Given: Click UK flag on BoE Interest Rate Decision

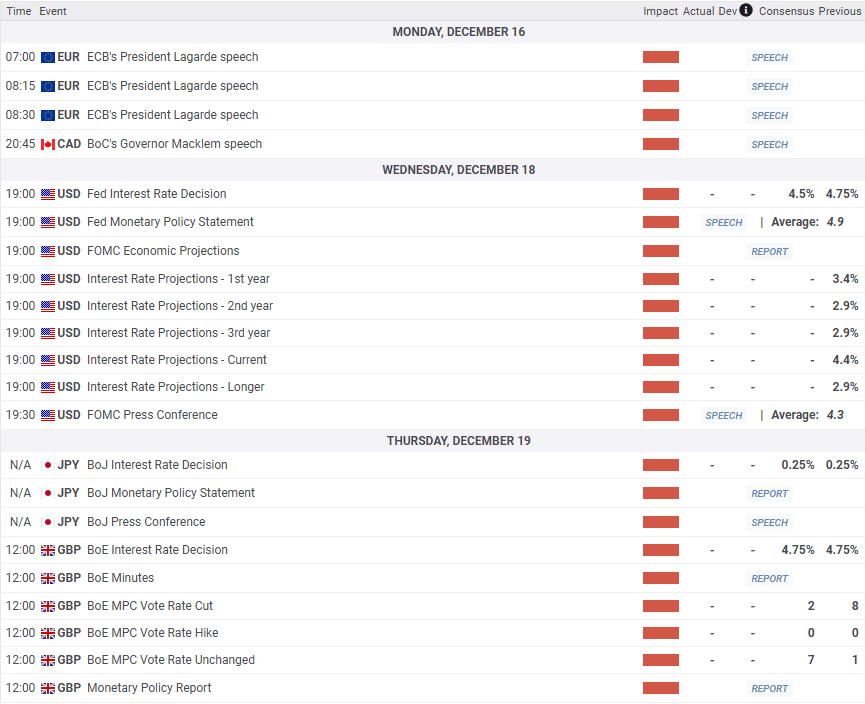Looking at the screenshot, I should 48,550.
